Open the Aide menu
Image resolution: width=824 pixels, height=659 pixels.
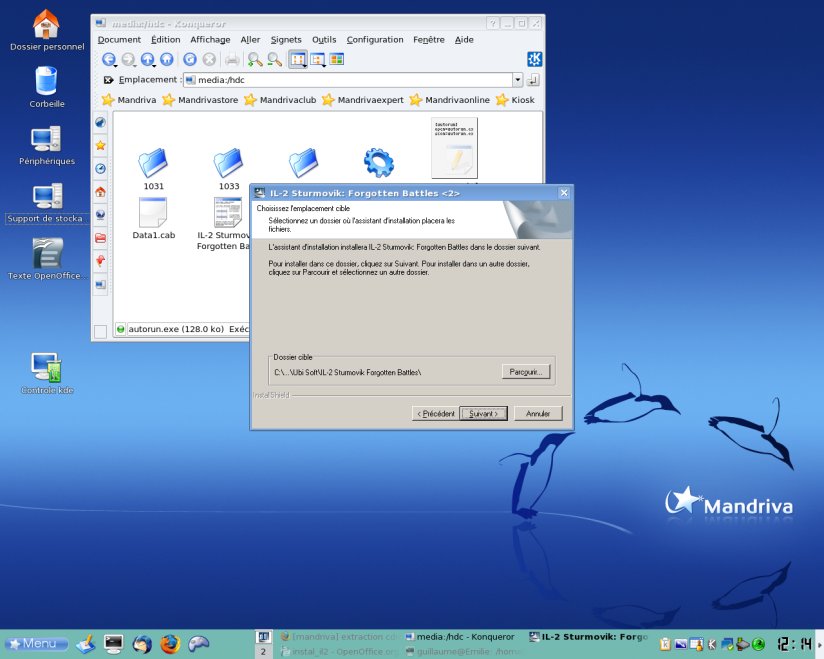[464, 39]
